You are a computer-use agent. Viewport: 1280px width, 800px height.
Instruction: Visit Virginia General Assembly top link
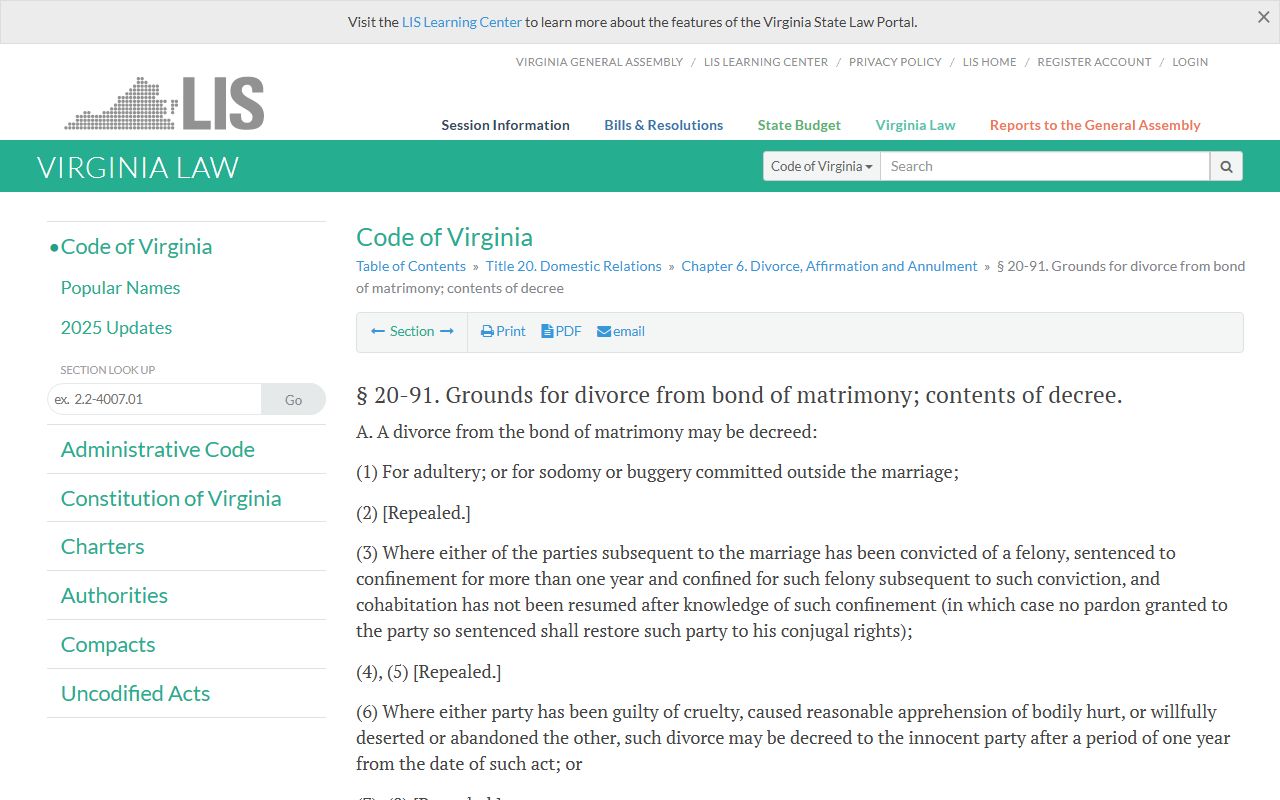pyautogui.click(x=599, y=62)
